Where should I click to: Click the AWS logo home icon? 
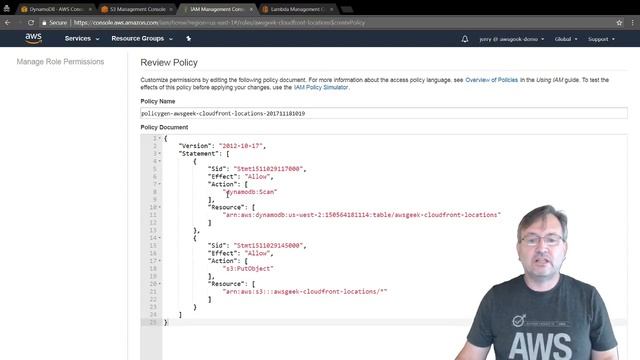tap(33, 38)
